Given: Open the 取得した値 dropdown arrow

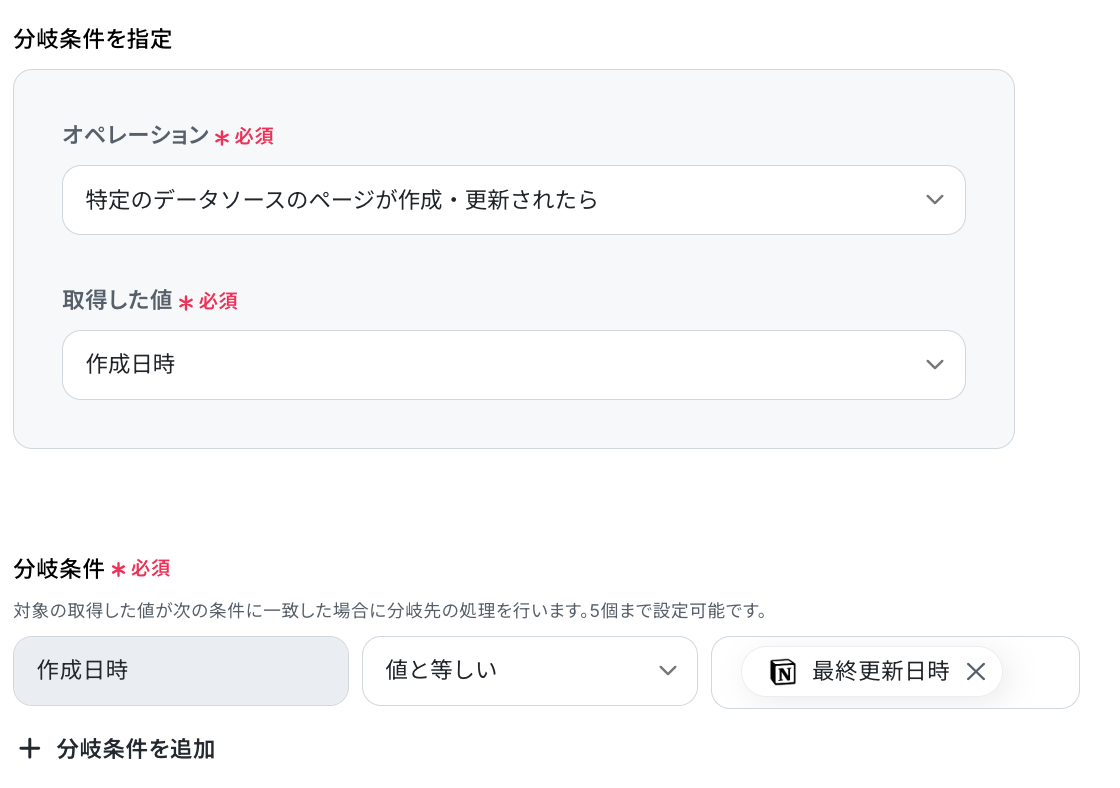Looking at the screenshot, I should coord(934,365).
